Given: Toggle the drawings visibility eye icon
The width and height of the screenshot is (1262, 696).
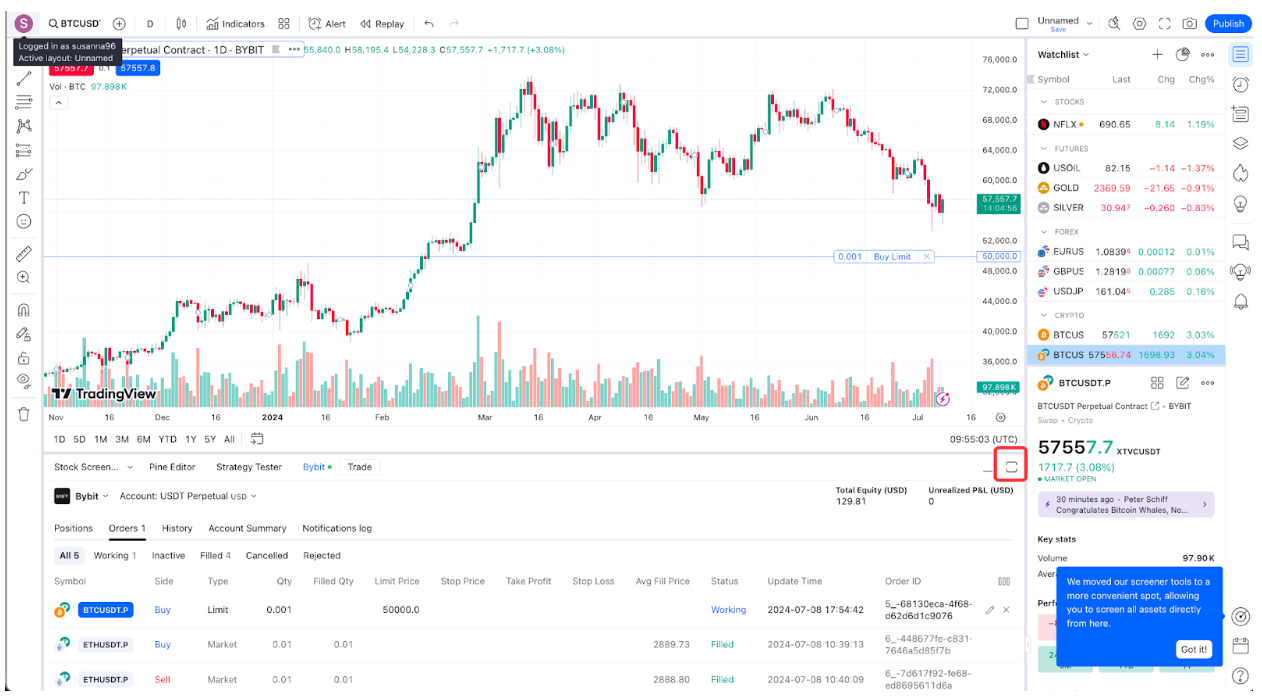Looking at the screenshot, I should click(24, 380).
